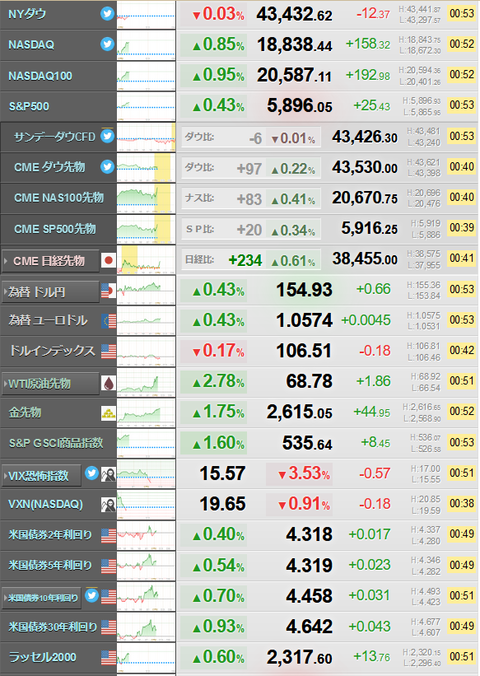Open the CME SP500先物 link

point(55,228)
